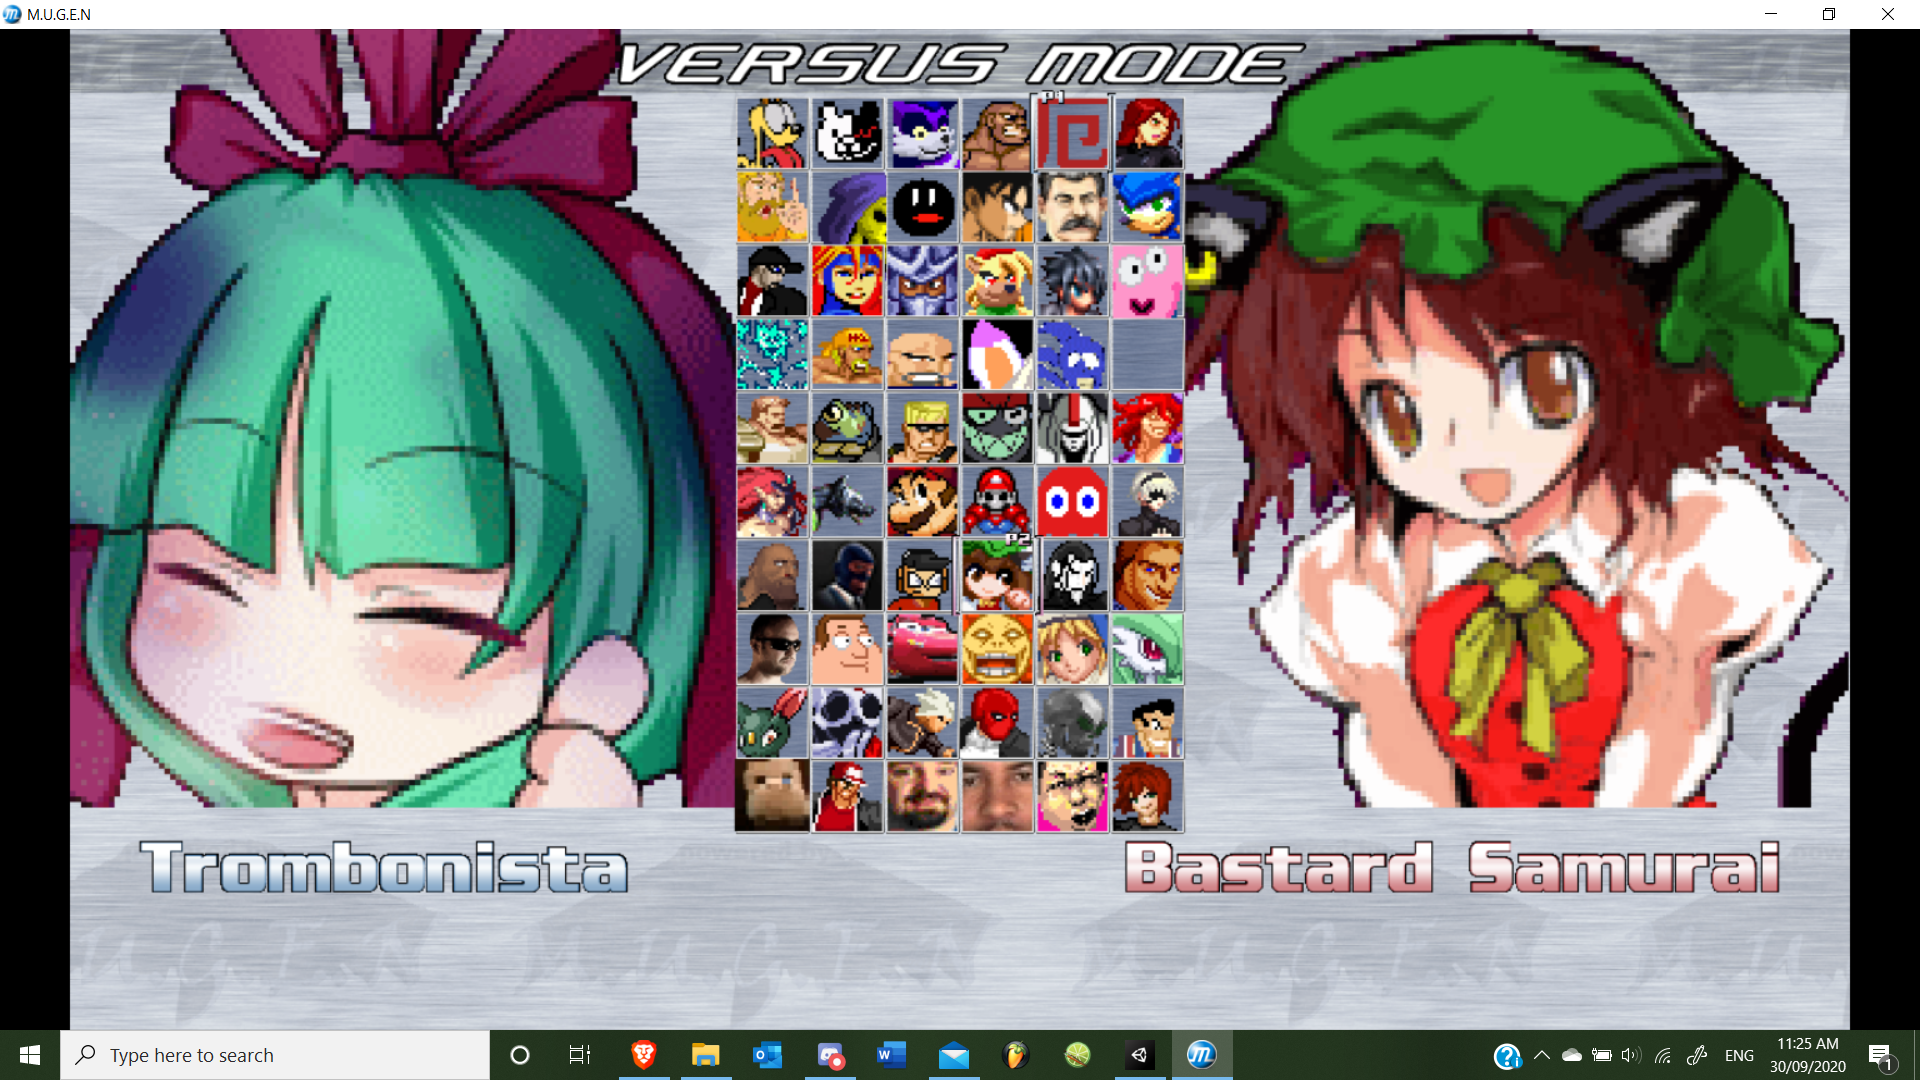1920x1080 pixels.
Task: Select the distorted face on pink background
Action: click(1072, 798)
